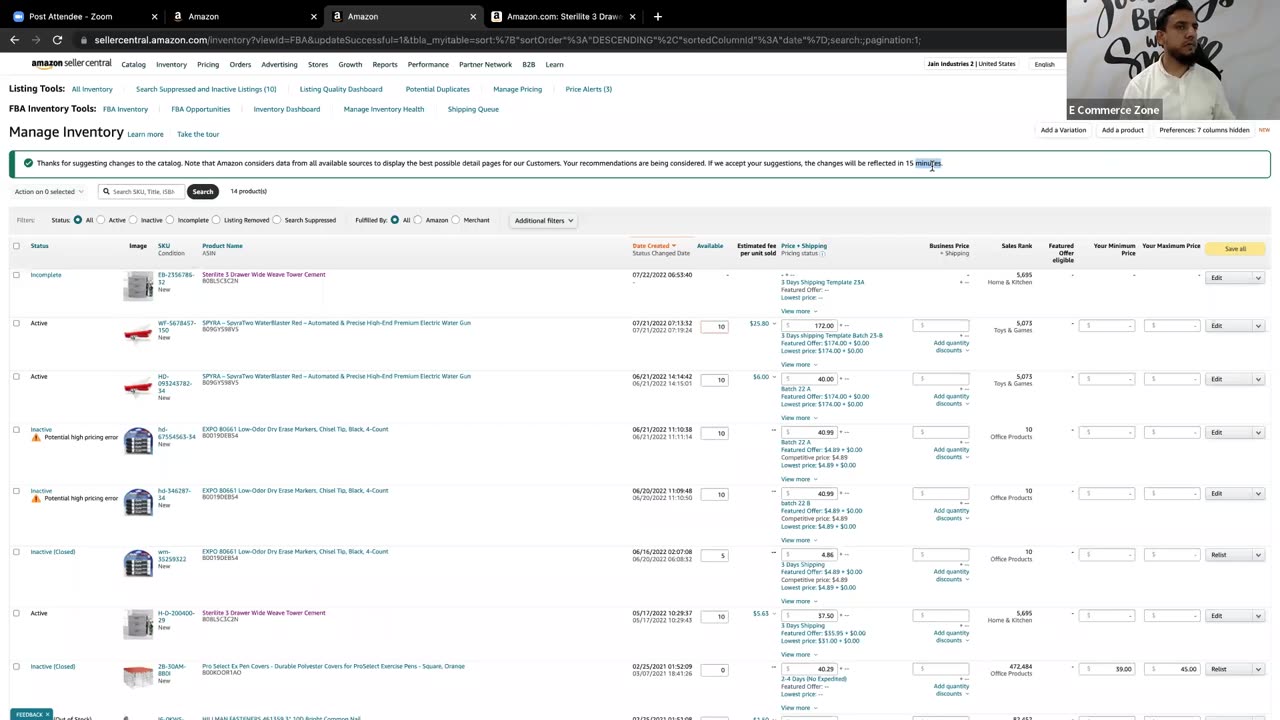Image resolution: width=1280 pixels, height=720 pixels.
Task: Reload the page with the refresh icon
Action: (x=57, y=40)
